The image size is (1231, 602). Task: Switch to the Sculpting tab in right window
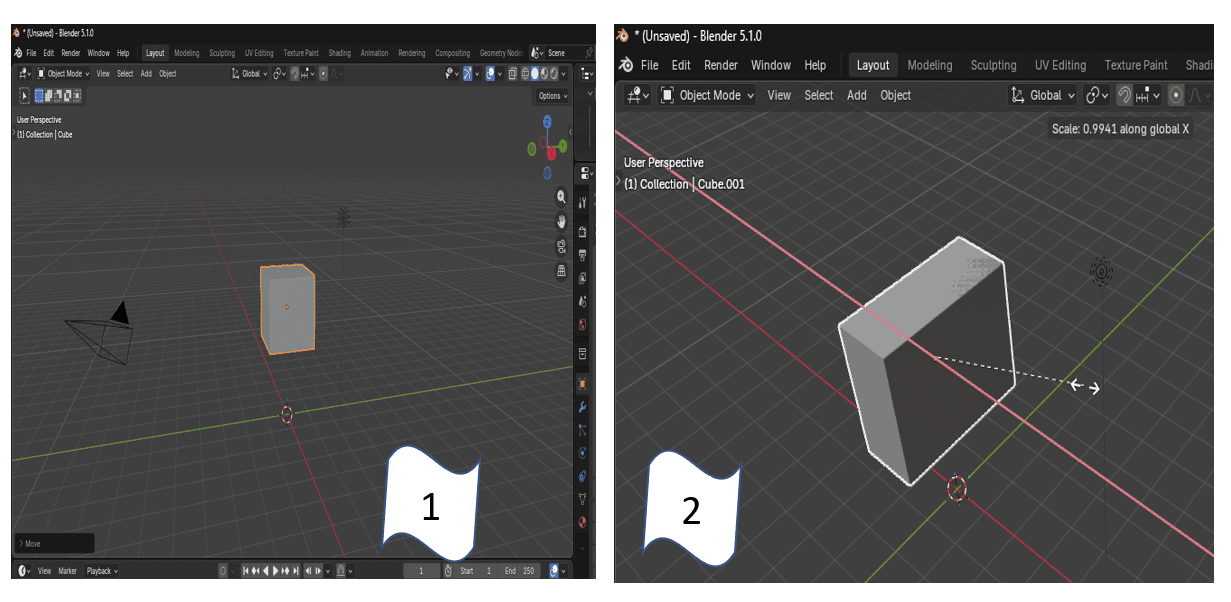(993, 65)
